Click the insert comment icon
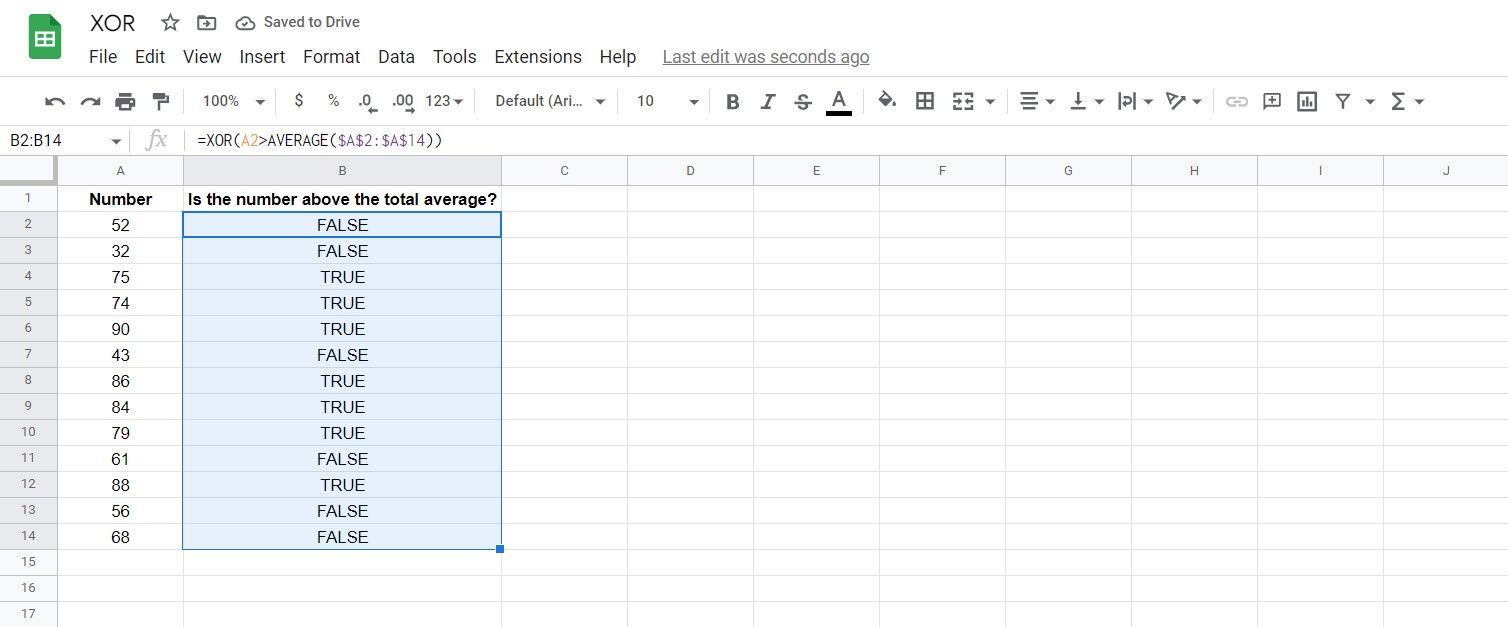1508x627 pixels. (1272, 101)
